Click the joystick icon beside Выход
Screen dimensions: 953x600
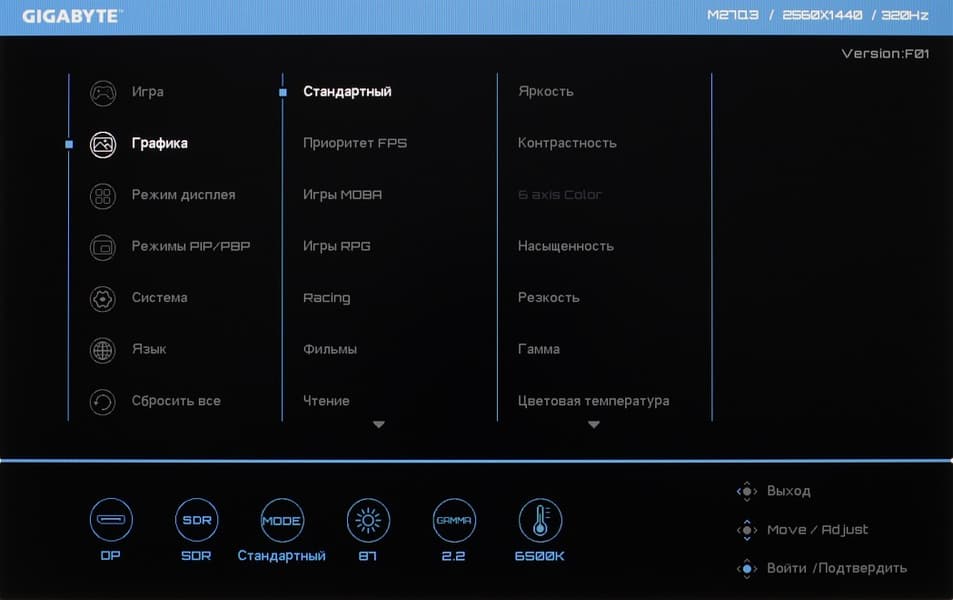click(x=747, y=491)
